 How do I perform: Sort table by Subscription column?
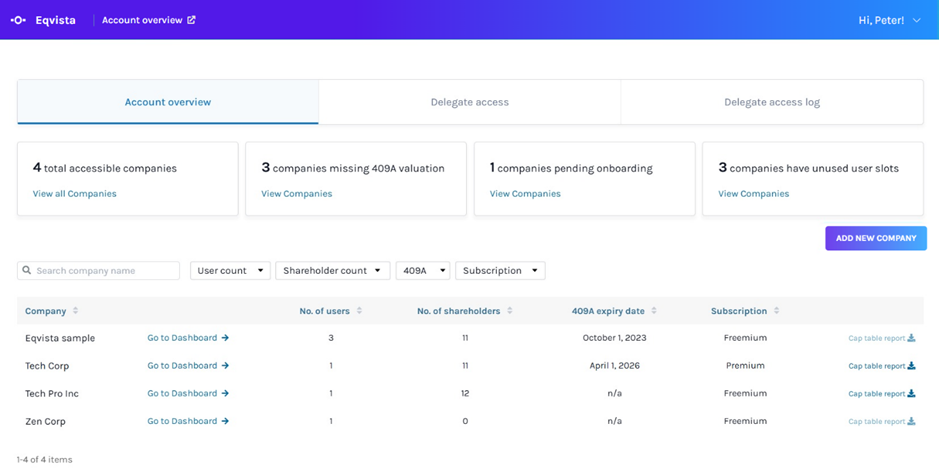click(777, 311)
